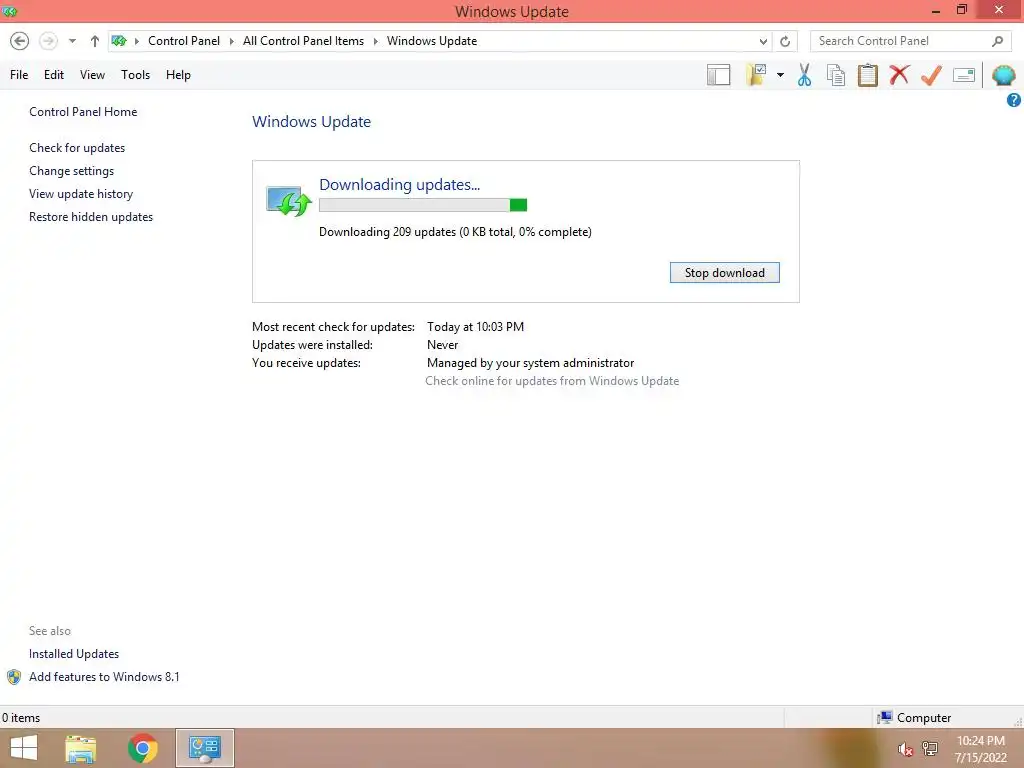Open the recent locations dropdown arrow
This screenshot has height=768, width=1024.
[x=72, y=41]
